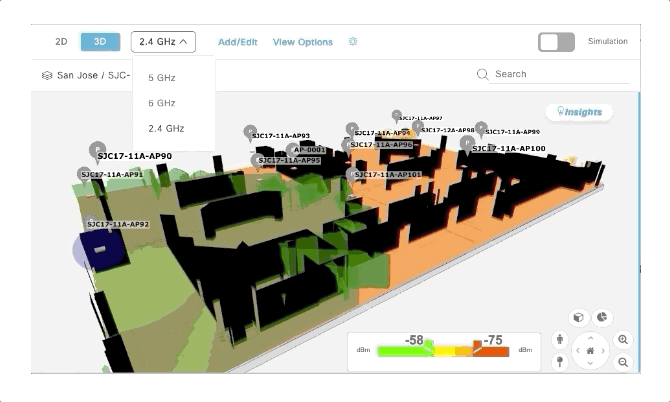Choose 5 GHz from the dropdown list

pyautogui.click(x=161, y=77)
